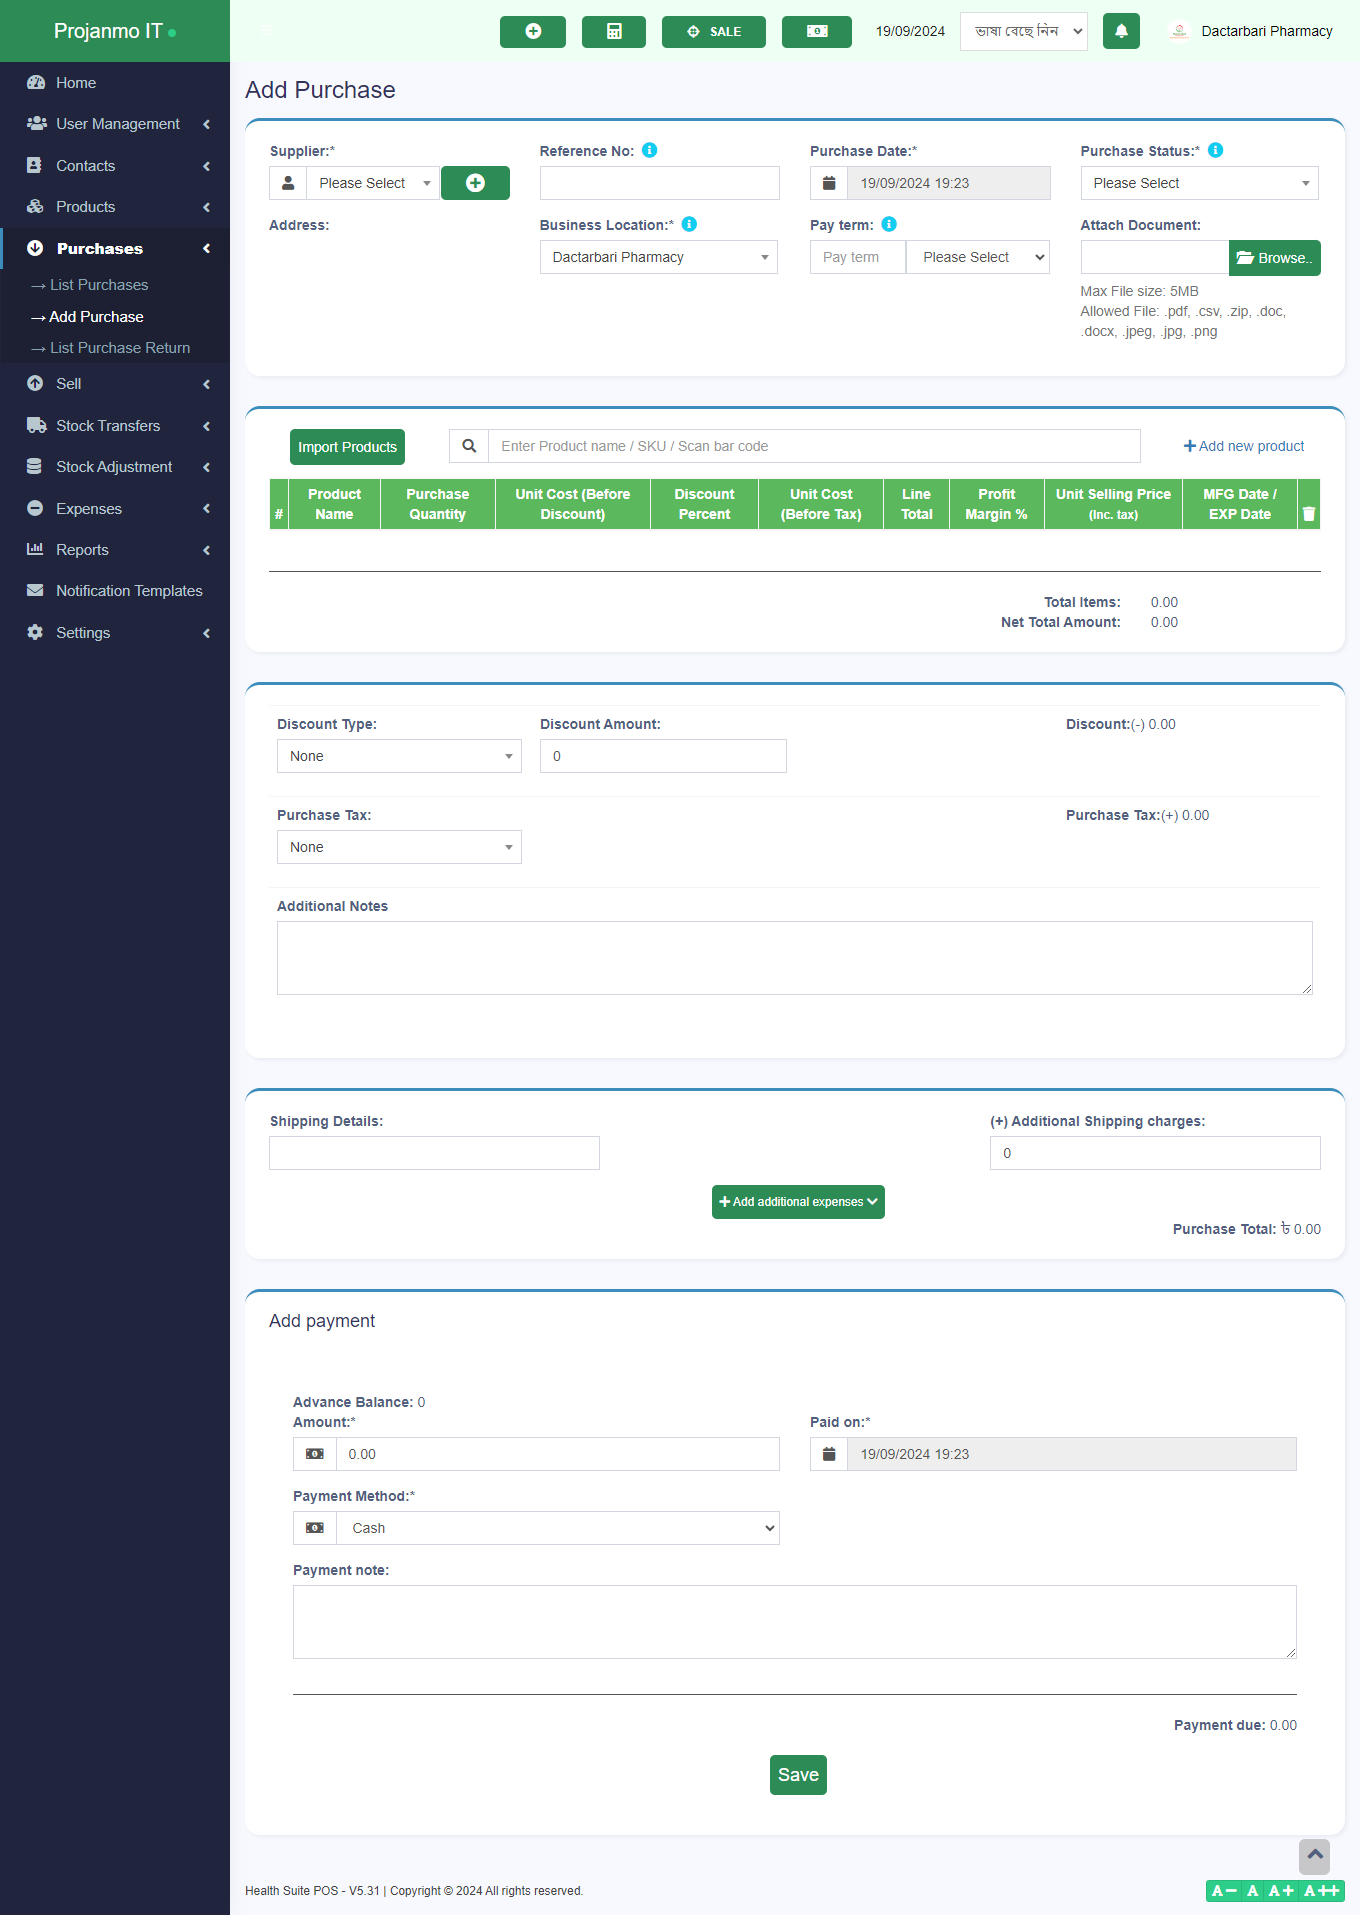The width and height of the screenshot is (1360, 1915).
Task: Open the language selector dropdown in header
Action: coord(1024,31)
